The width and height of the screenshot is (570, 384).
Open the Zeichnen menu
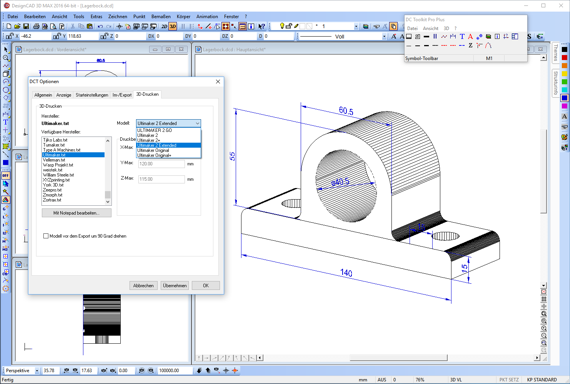pyautogui.click(x=118, y=16)
